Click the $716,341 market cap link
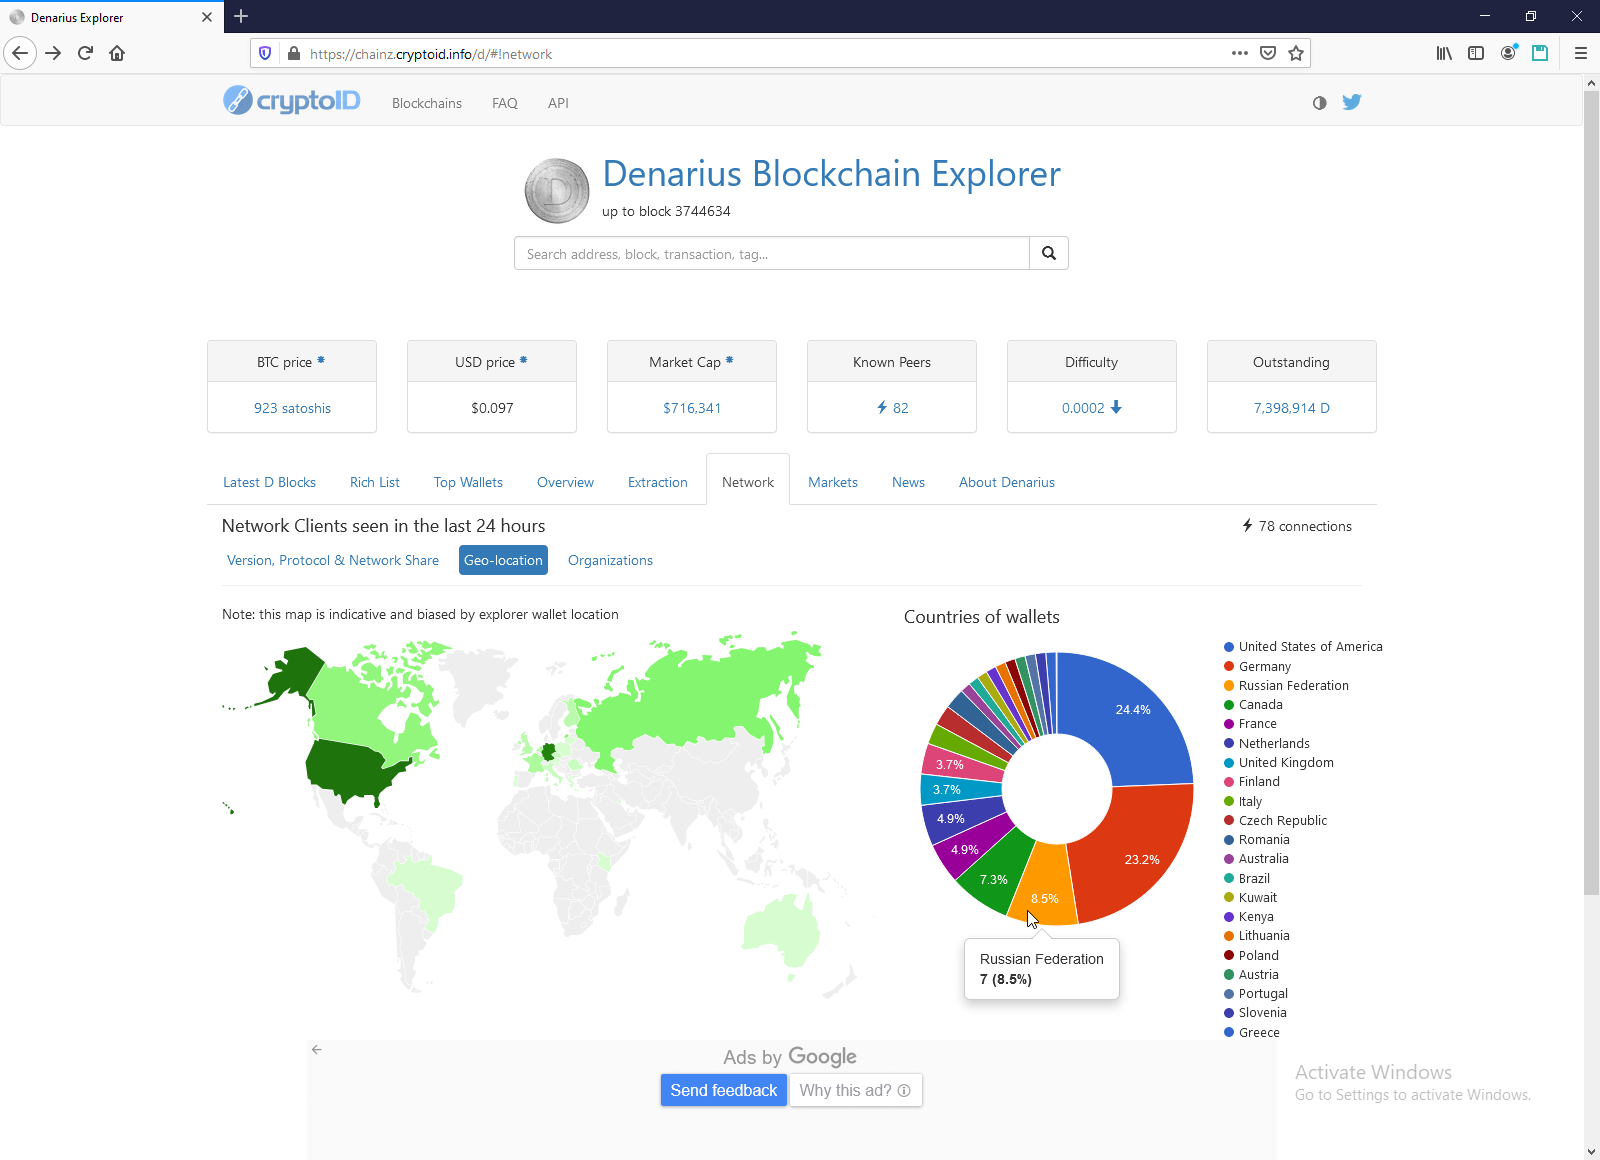The image size is (1600, 1160). [692, 408]
